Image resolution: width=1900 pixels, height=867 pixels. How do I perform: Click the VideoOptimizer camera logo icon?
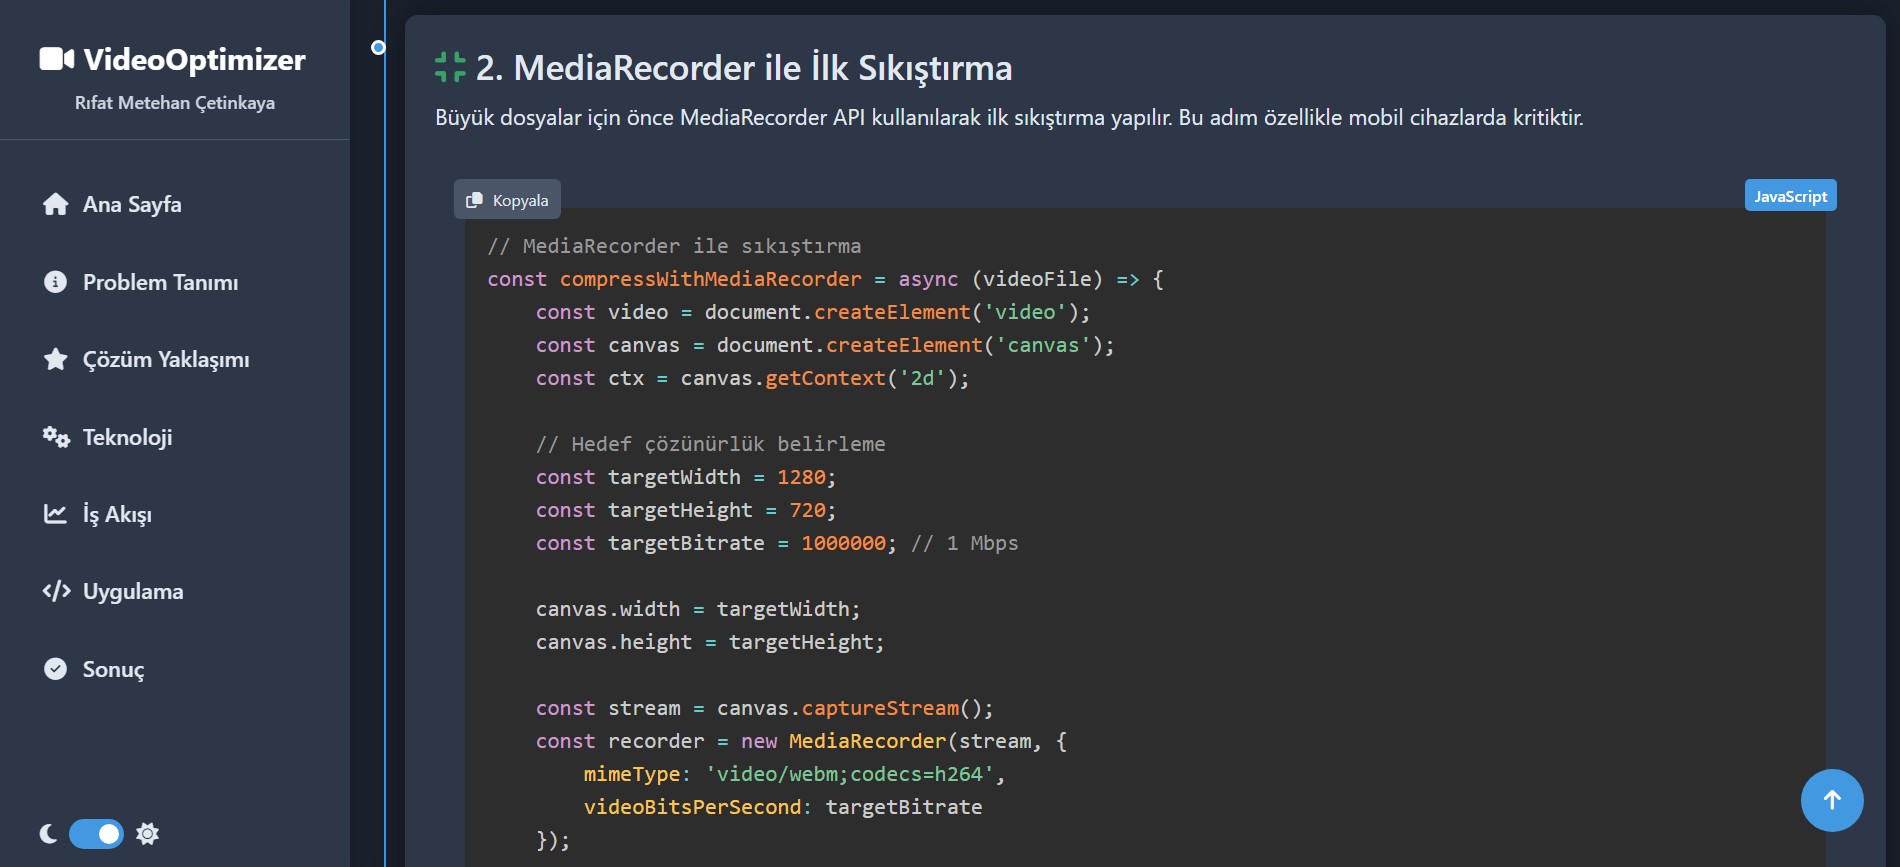(x=57, y=59)
